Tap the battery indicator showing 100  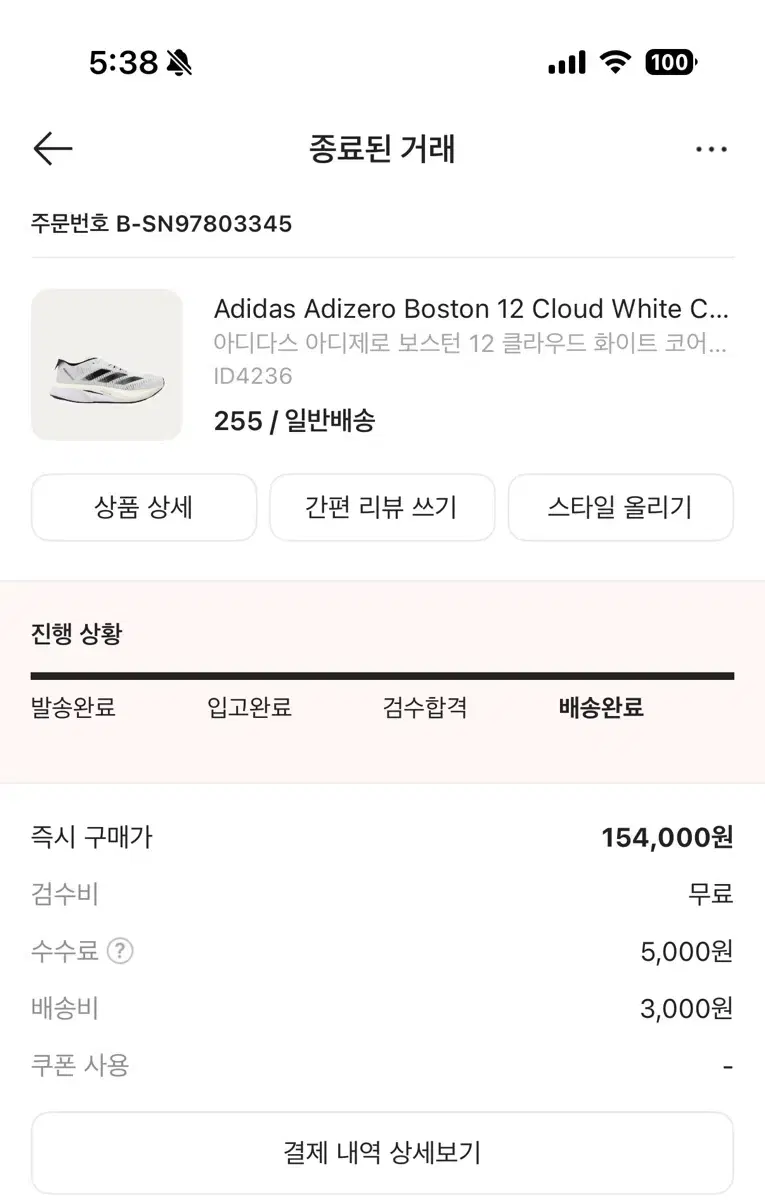[x=670, y=63]
